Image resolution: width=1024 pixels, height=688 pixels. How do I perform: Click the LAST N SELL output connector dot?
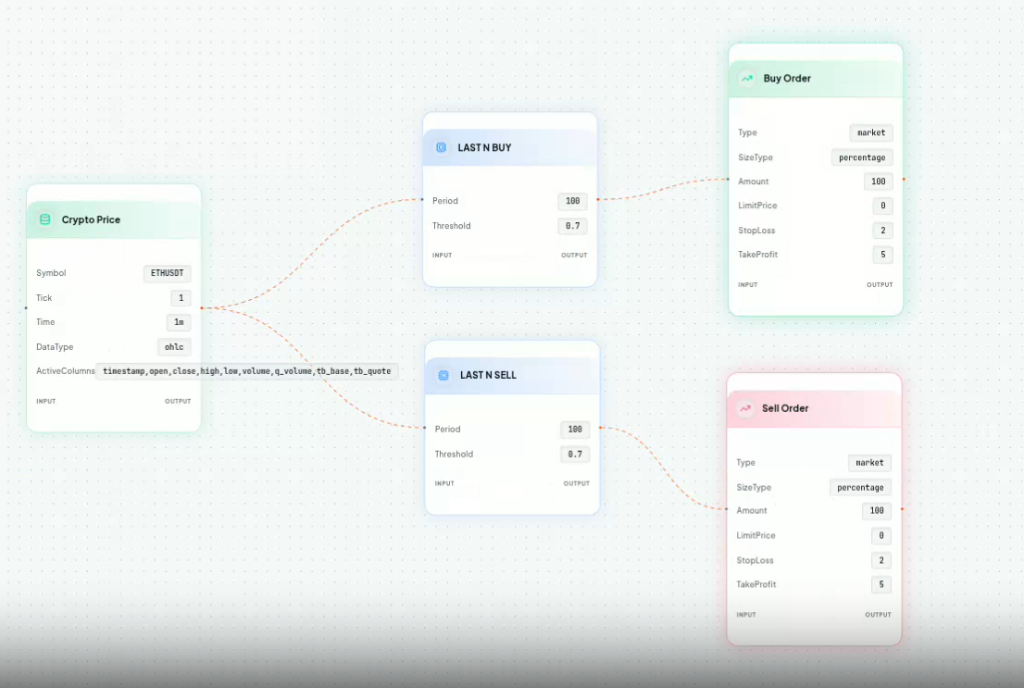601,428
